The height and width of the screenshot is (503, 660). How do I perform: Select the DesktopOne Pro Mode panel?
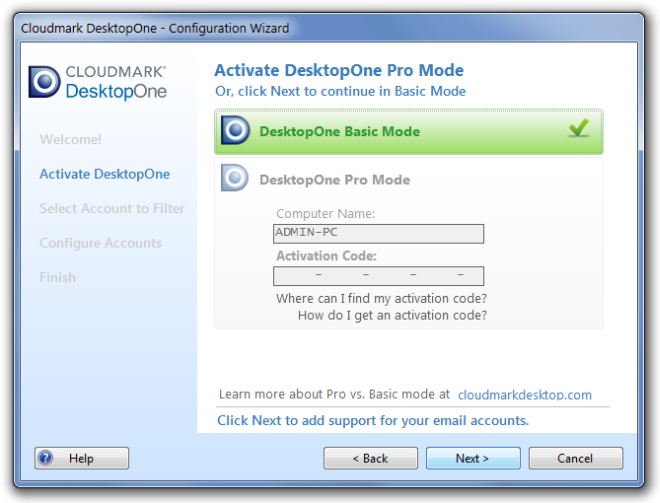click(x=408, y=243)
